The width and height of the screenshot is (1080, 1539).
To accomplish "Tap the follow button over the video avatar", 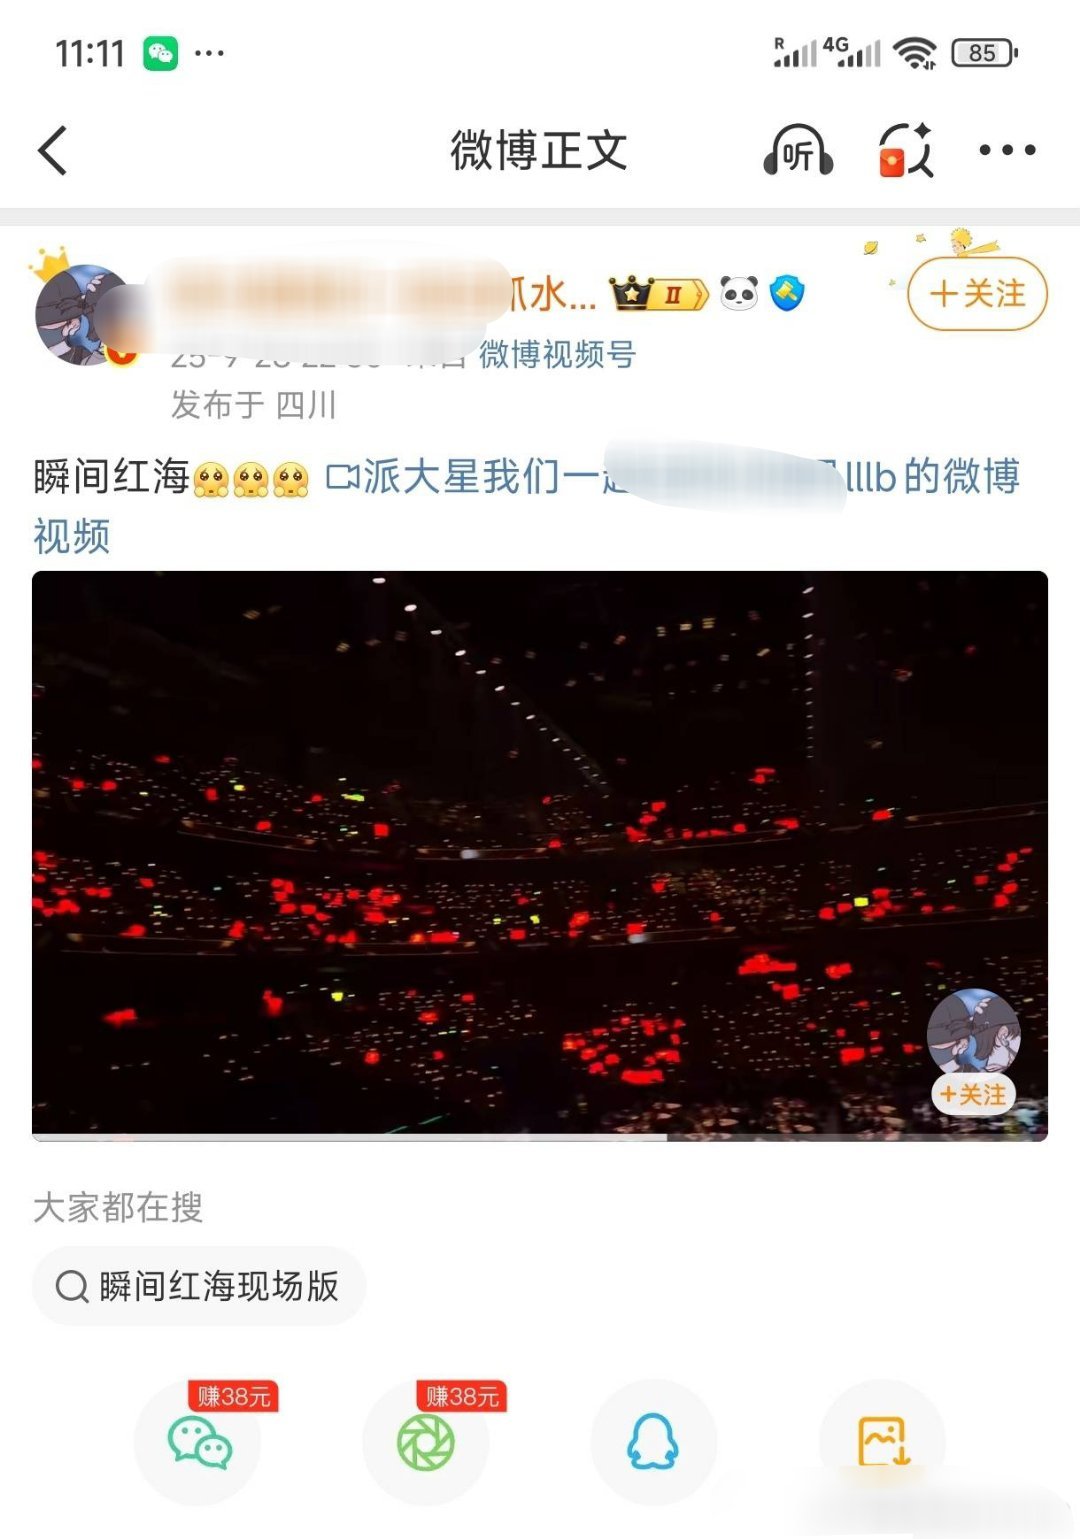I will pos(974,1095).
